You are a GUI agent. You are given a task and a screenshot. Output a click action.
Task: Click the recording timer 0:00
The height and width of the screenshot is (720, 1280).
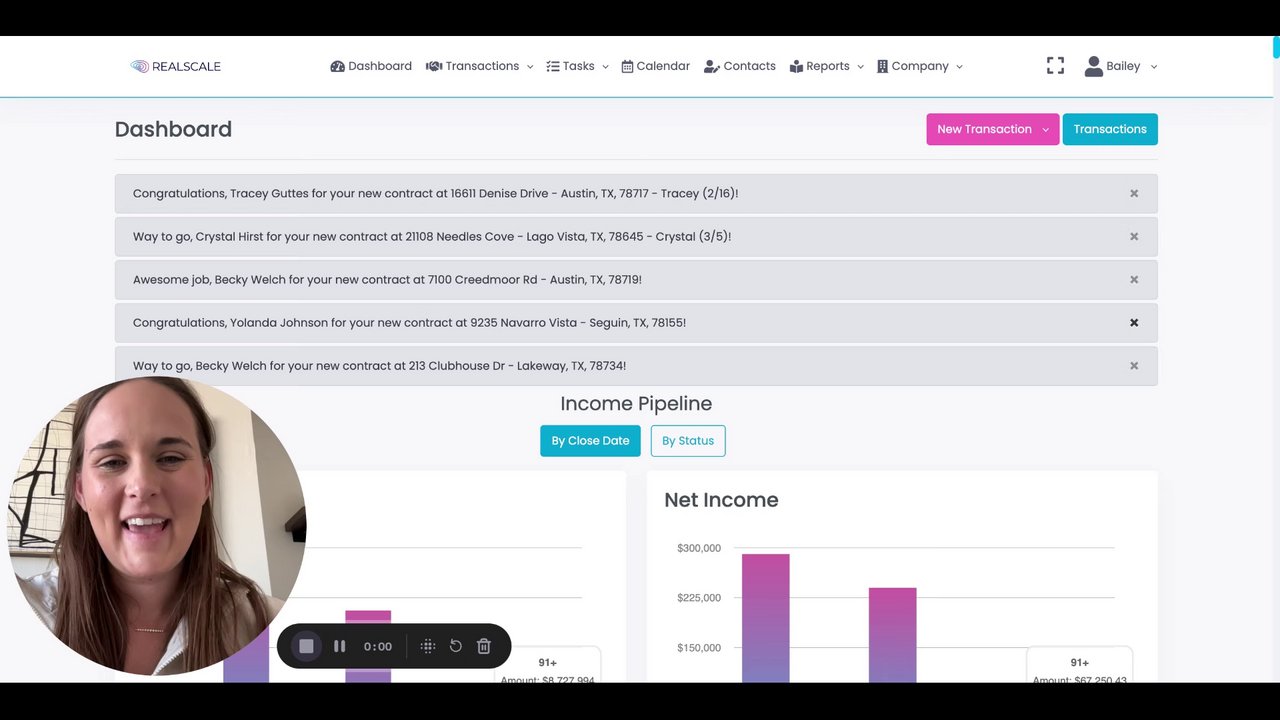coord(378,647)
